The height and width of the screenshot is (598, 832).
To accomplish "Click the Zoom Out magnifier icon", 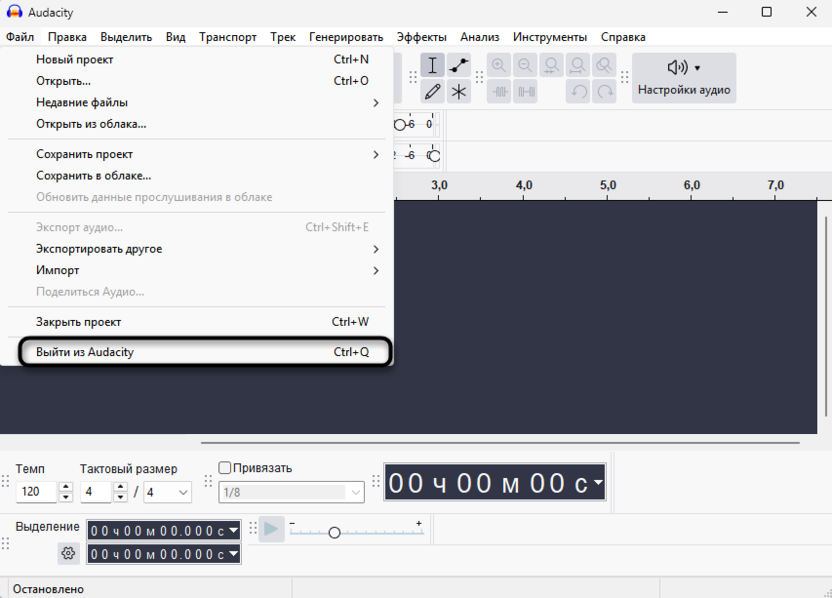I will (524, 66).
